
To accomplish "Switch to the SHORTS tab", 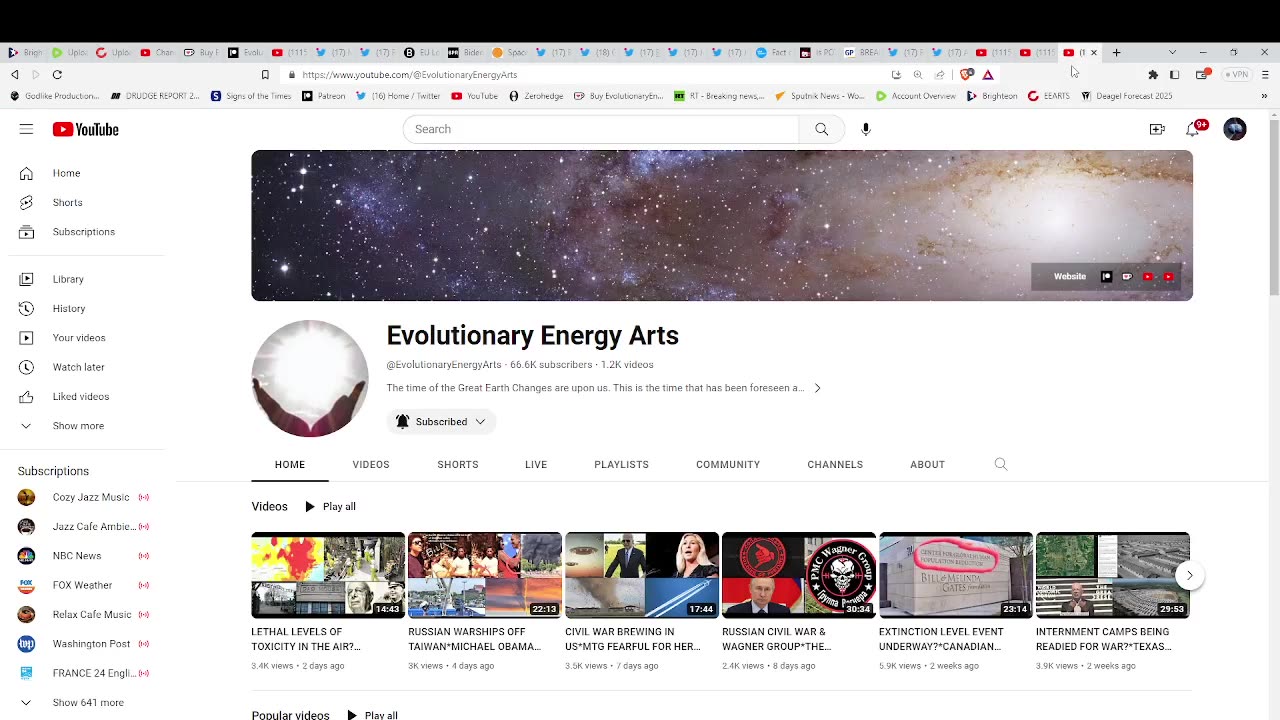I will coord(458,465).
